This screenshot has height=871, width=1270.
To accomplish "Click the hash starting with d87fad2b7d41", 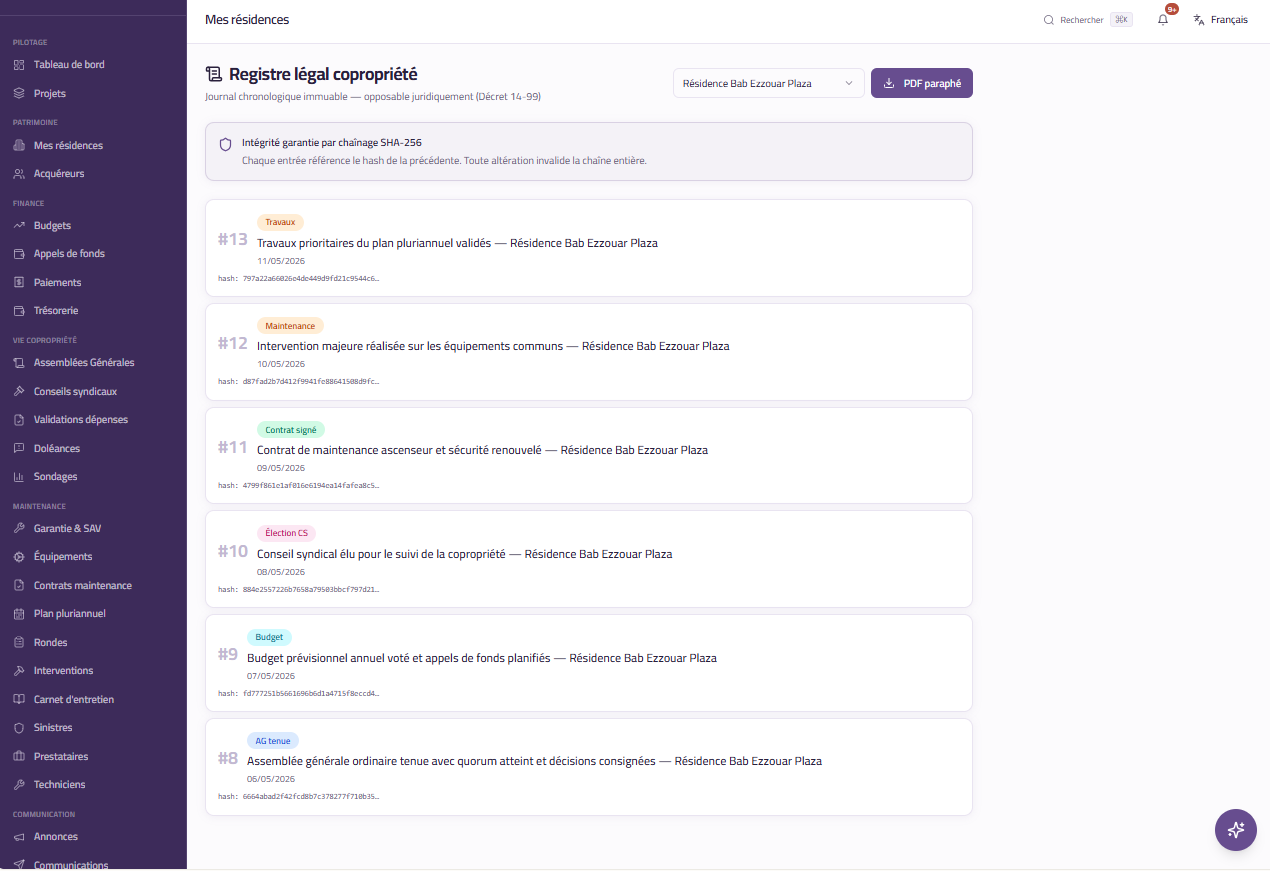I will click(311, 382).
